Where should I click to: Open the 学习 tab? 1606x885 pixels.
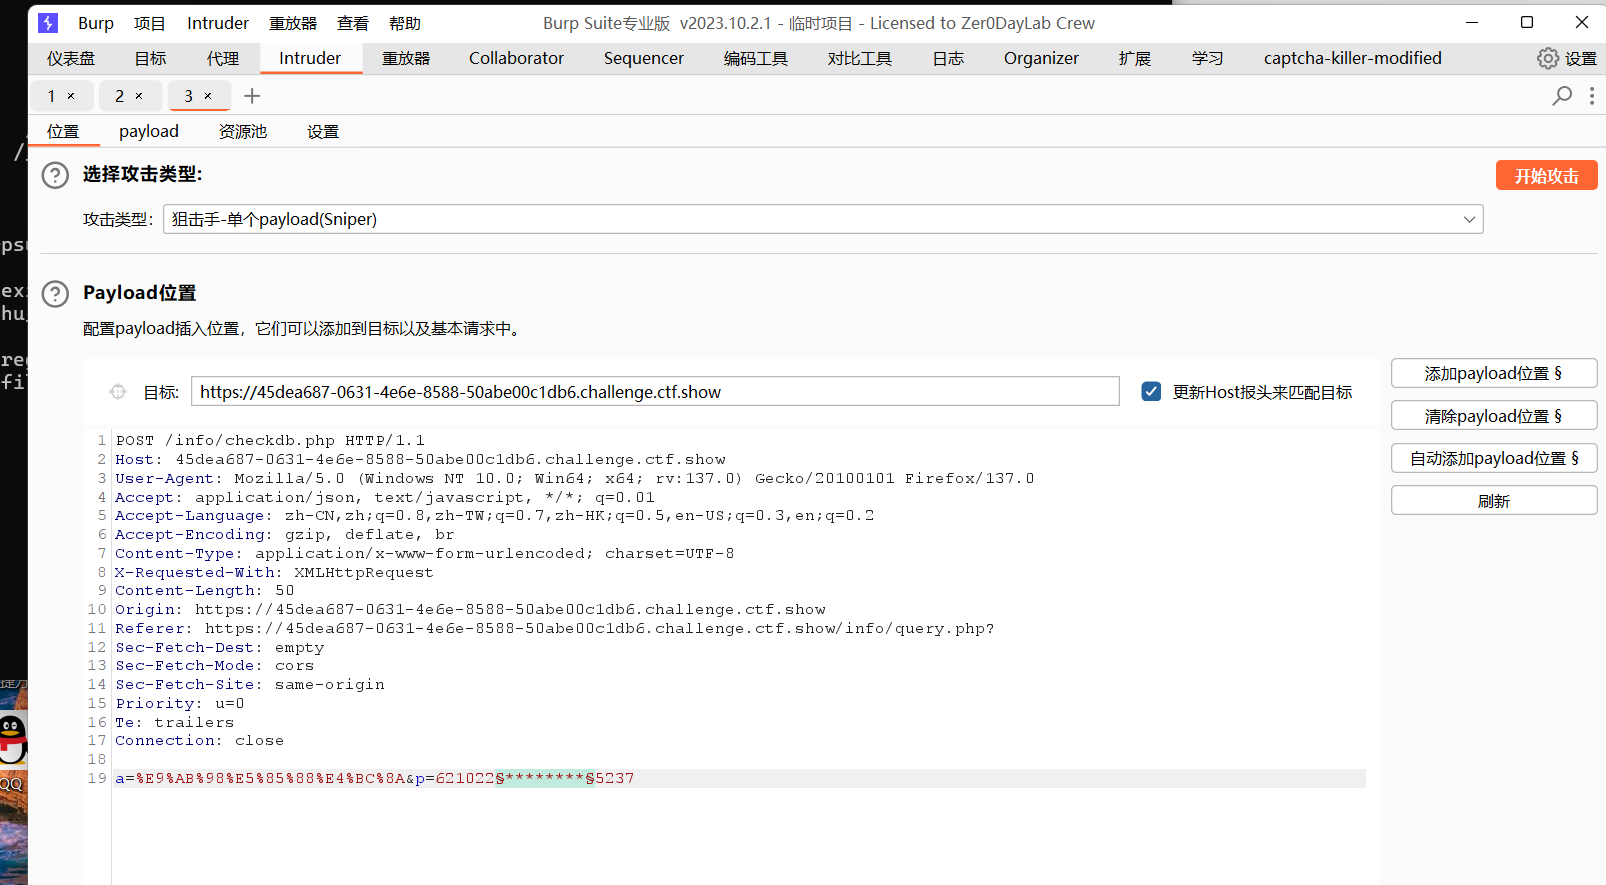[1207, 58]
